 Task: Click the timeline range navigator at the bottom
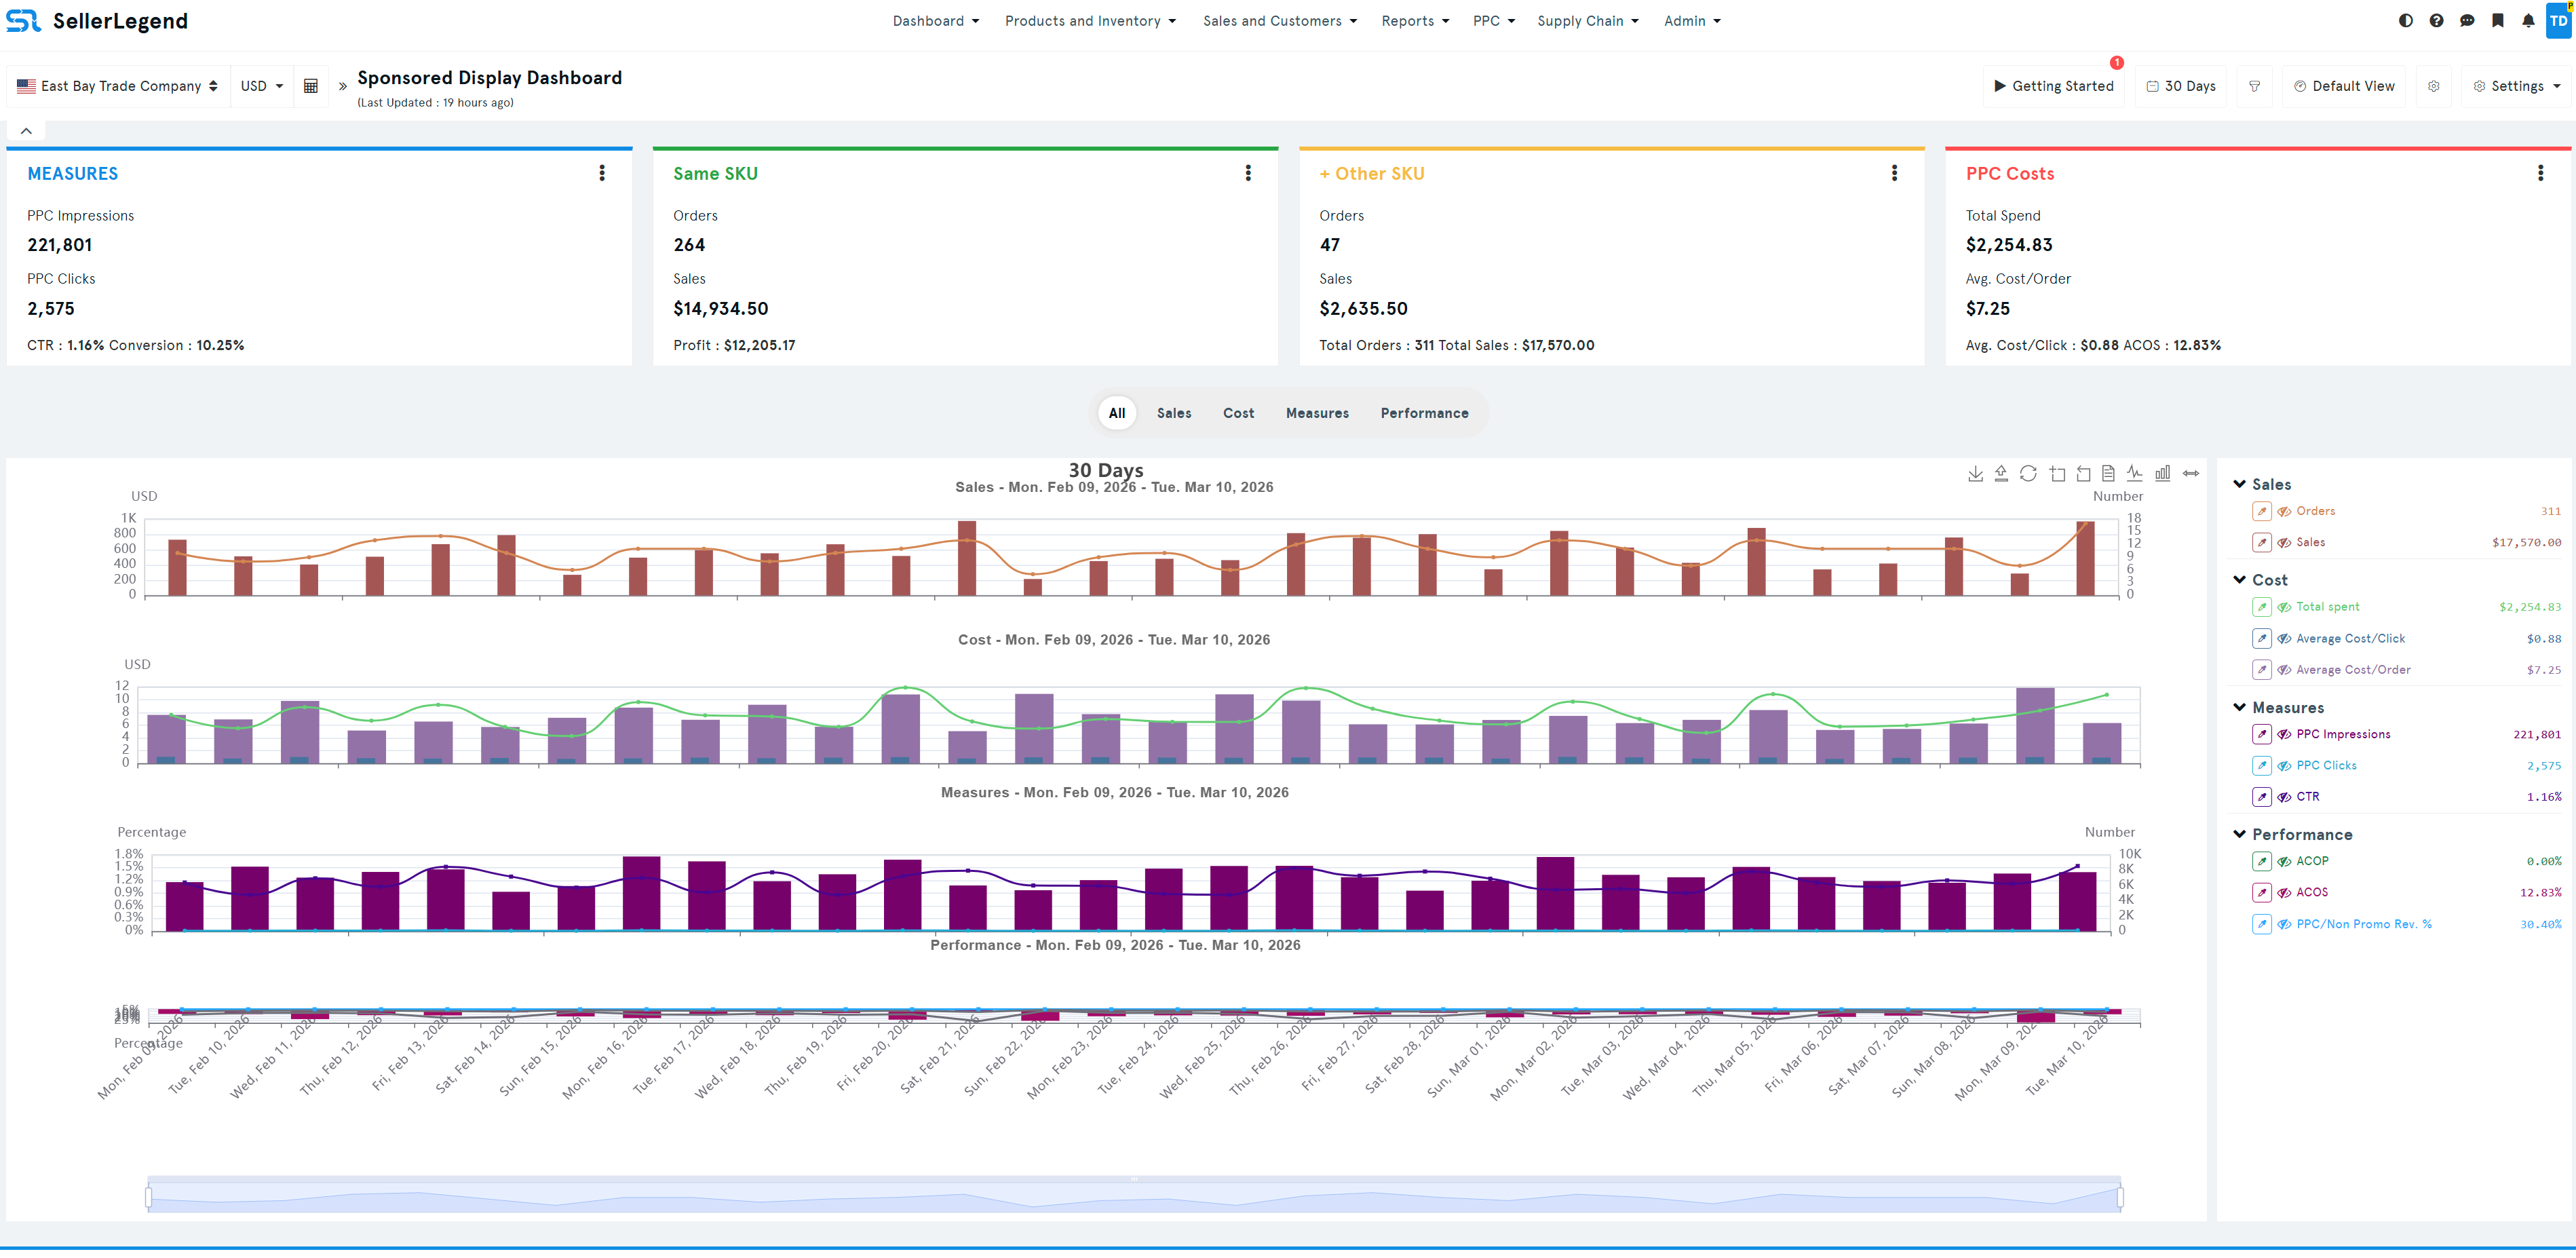tap(1135, 1193)
